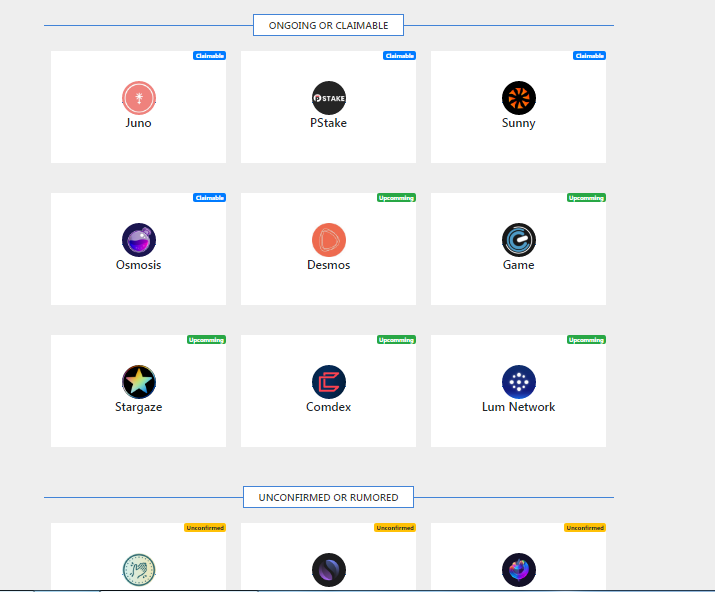Open the Juno airdrop name link
Screen dimensions: 715x592
coord(139,123)
